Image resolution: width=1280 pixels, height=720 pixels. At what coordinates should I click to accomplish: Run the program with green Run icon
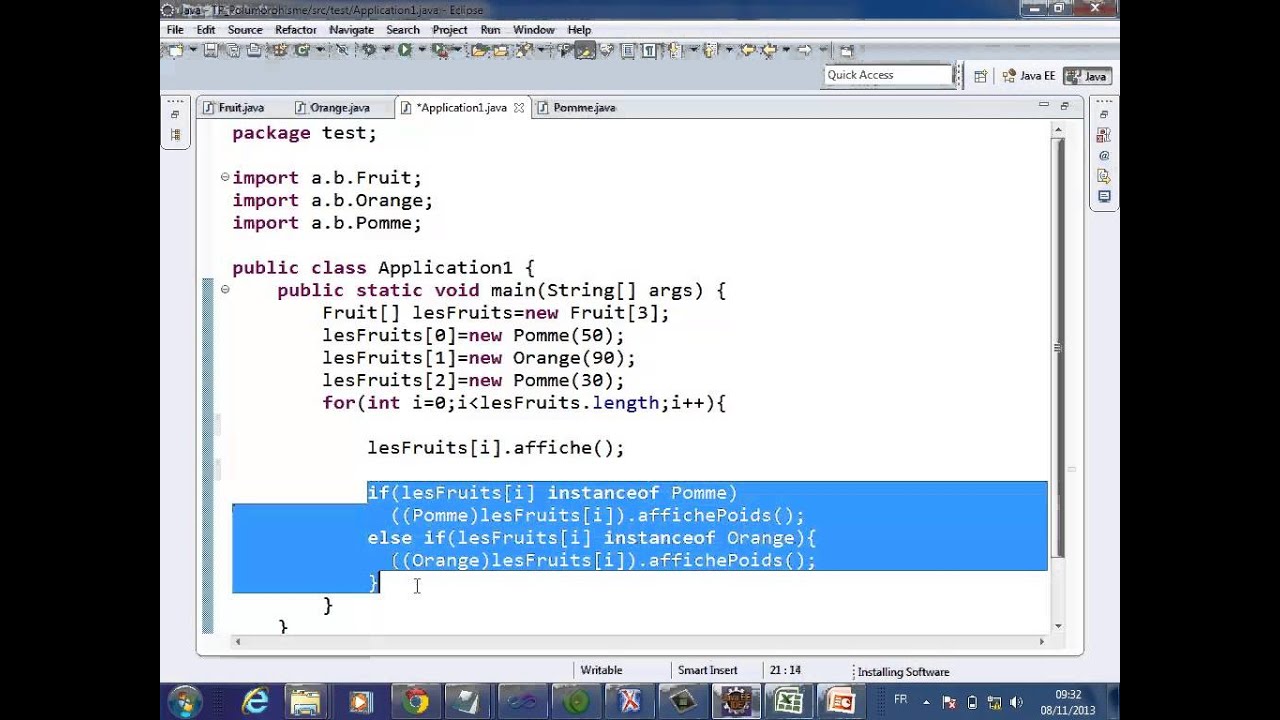(x=405, y=50)
